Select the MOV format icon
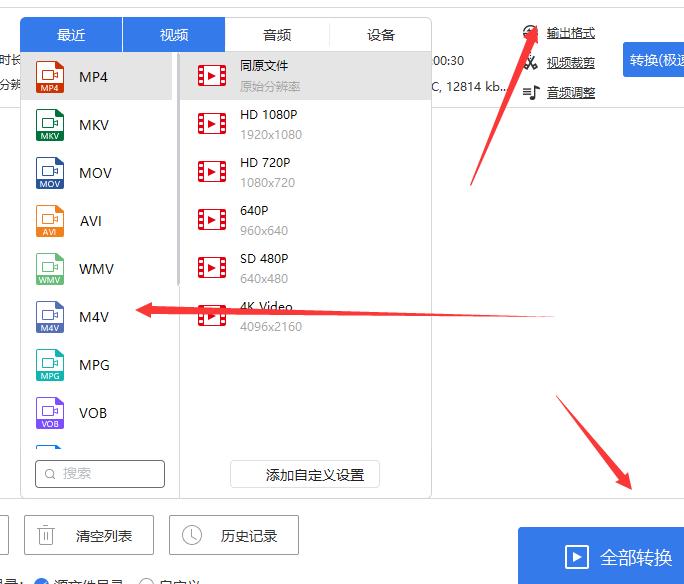The height and width of the screenshot is (584, 684). (50, 173)
